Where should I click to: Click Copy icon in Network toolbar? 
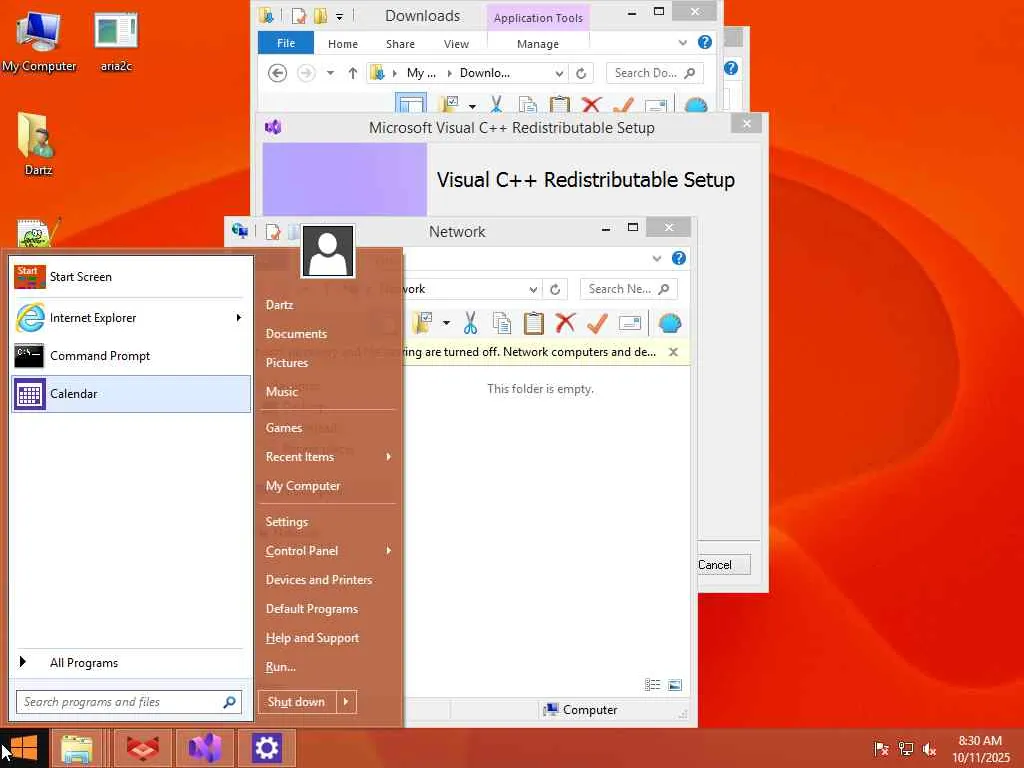pos(502,323)
